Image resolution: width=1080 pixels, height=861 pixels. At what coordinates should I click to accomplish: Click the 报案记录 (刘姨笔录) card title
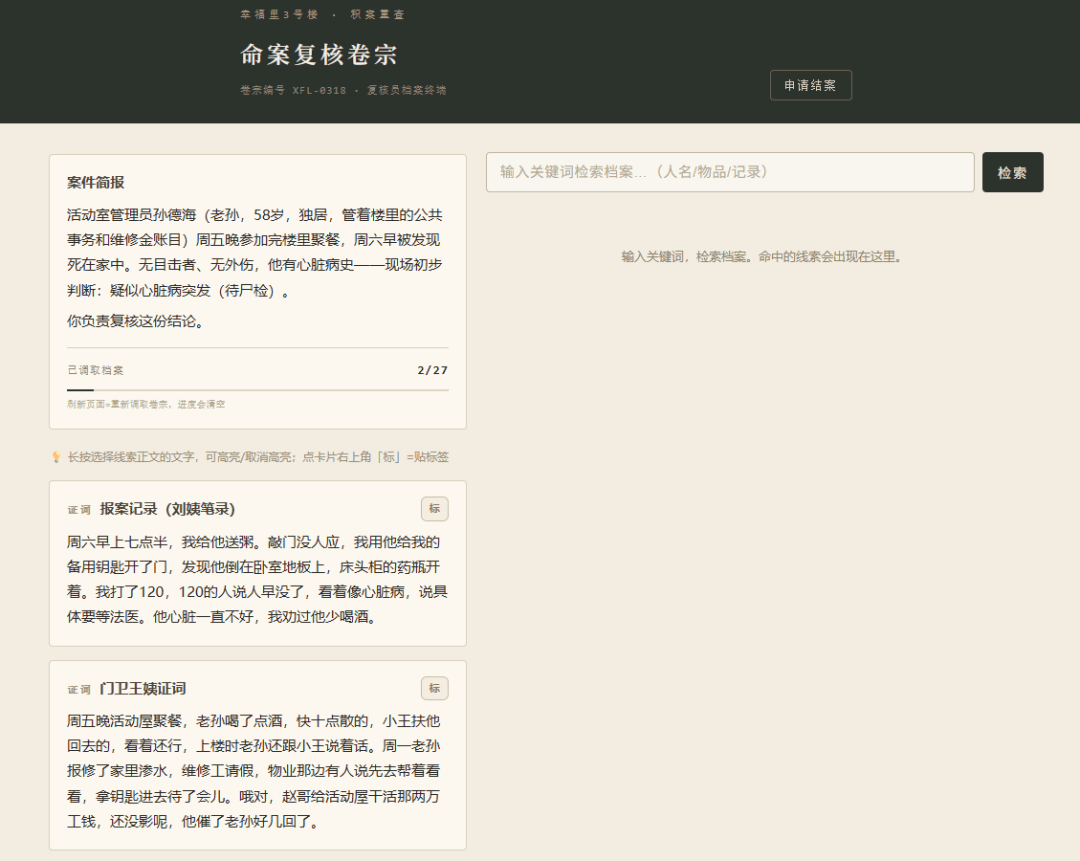point(167,509)
